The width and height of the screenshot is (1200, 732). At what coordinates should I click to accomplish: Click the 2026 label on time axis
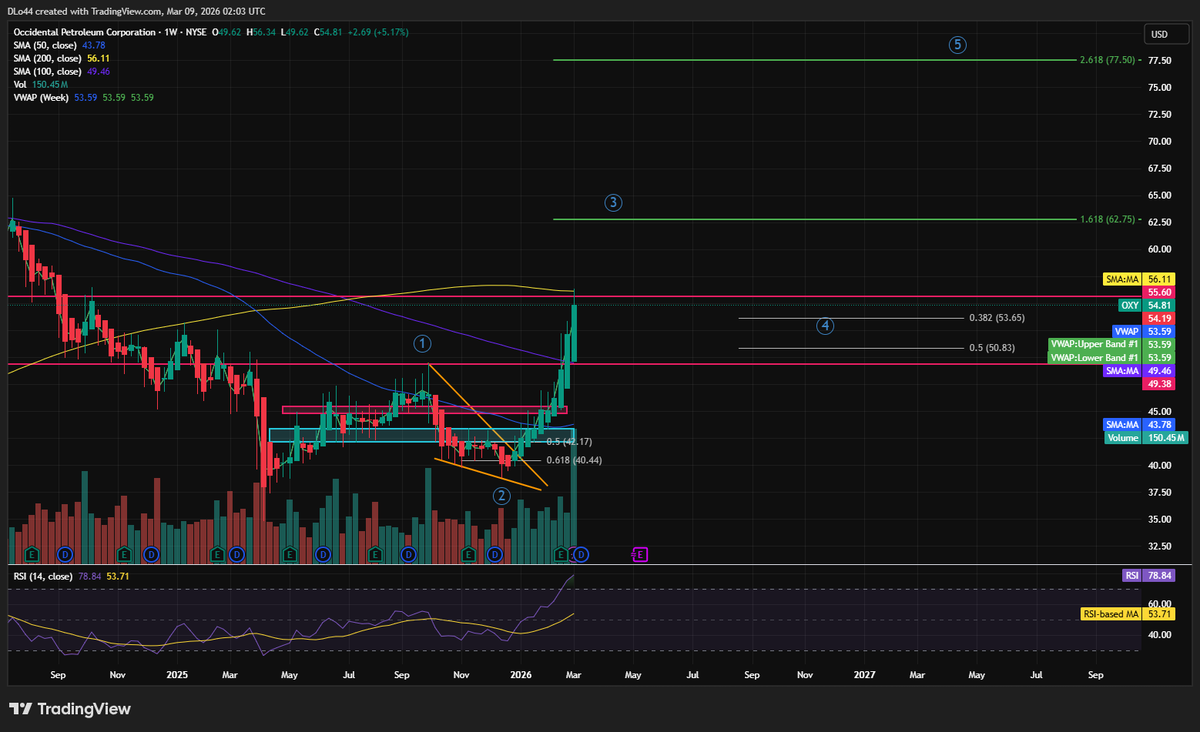(x=523, y=676)
